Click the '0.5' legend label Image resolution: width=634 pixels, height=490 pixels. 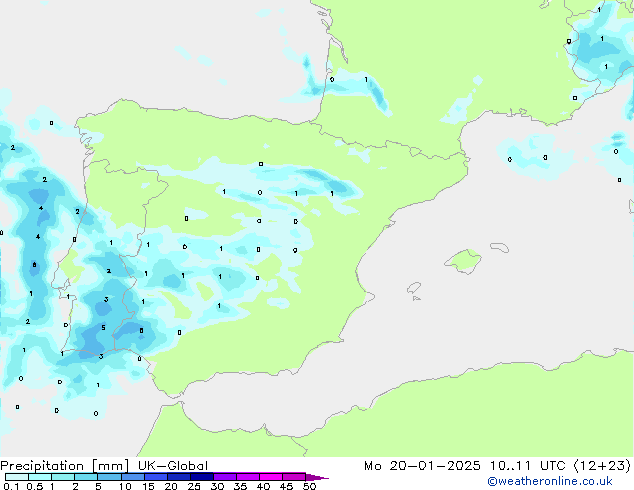pyautogui.click(x=35, y=486)
